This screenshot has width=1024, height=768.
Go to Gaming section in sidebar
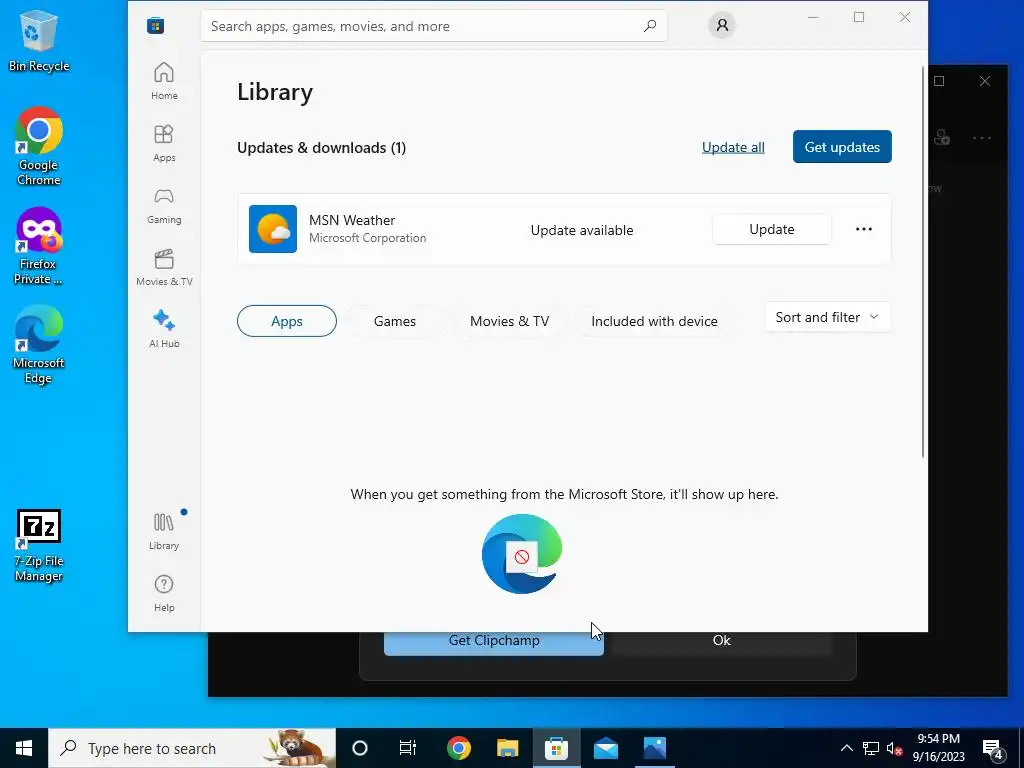pos(164,206)
